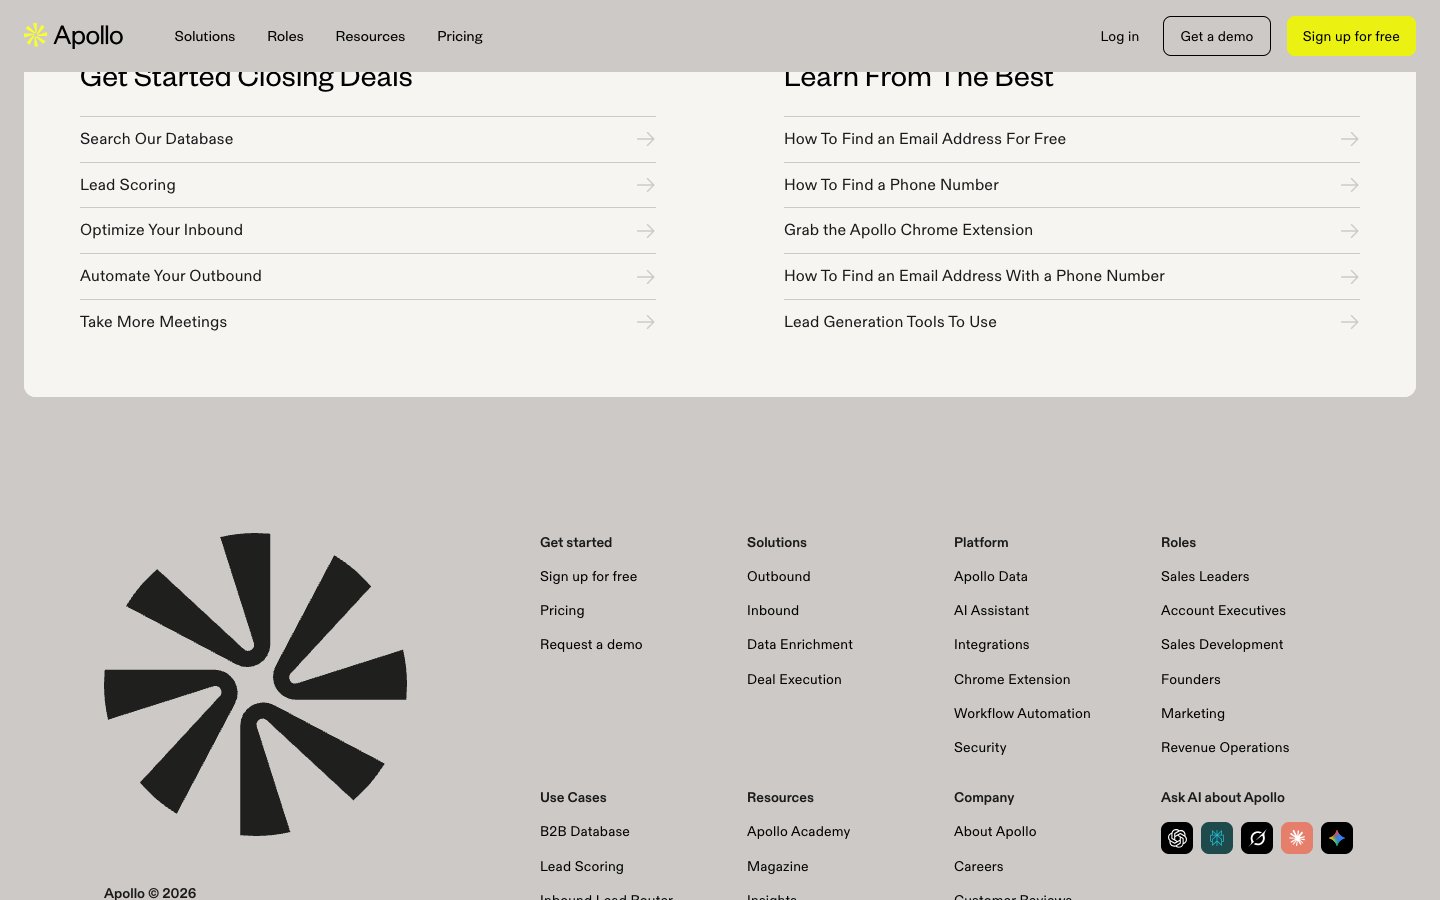Open the Chrome Extension footer link

pyautogui.click(x=1012, y=679)
